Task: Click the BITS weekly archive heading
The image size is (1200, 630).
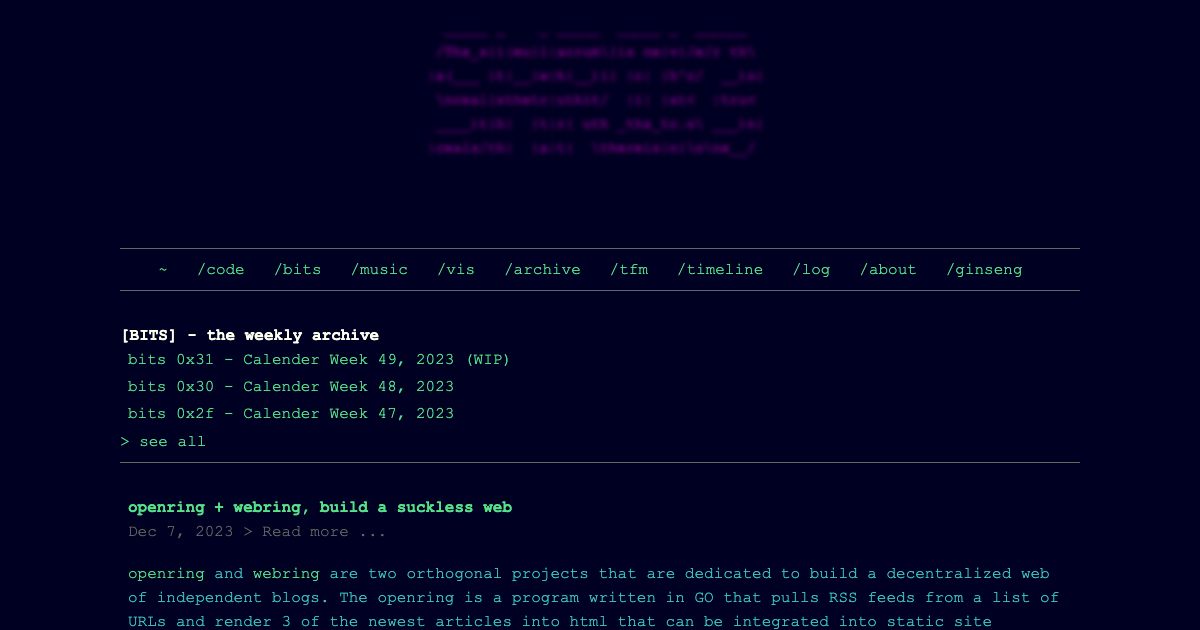Action: [x=250, y=335]
